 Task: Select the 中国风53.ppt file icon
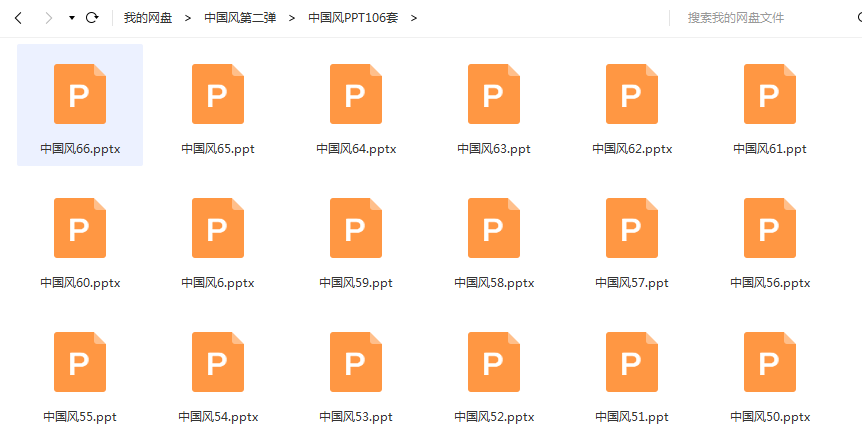click(x=356, y=362)
